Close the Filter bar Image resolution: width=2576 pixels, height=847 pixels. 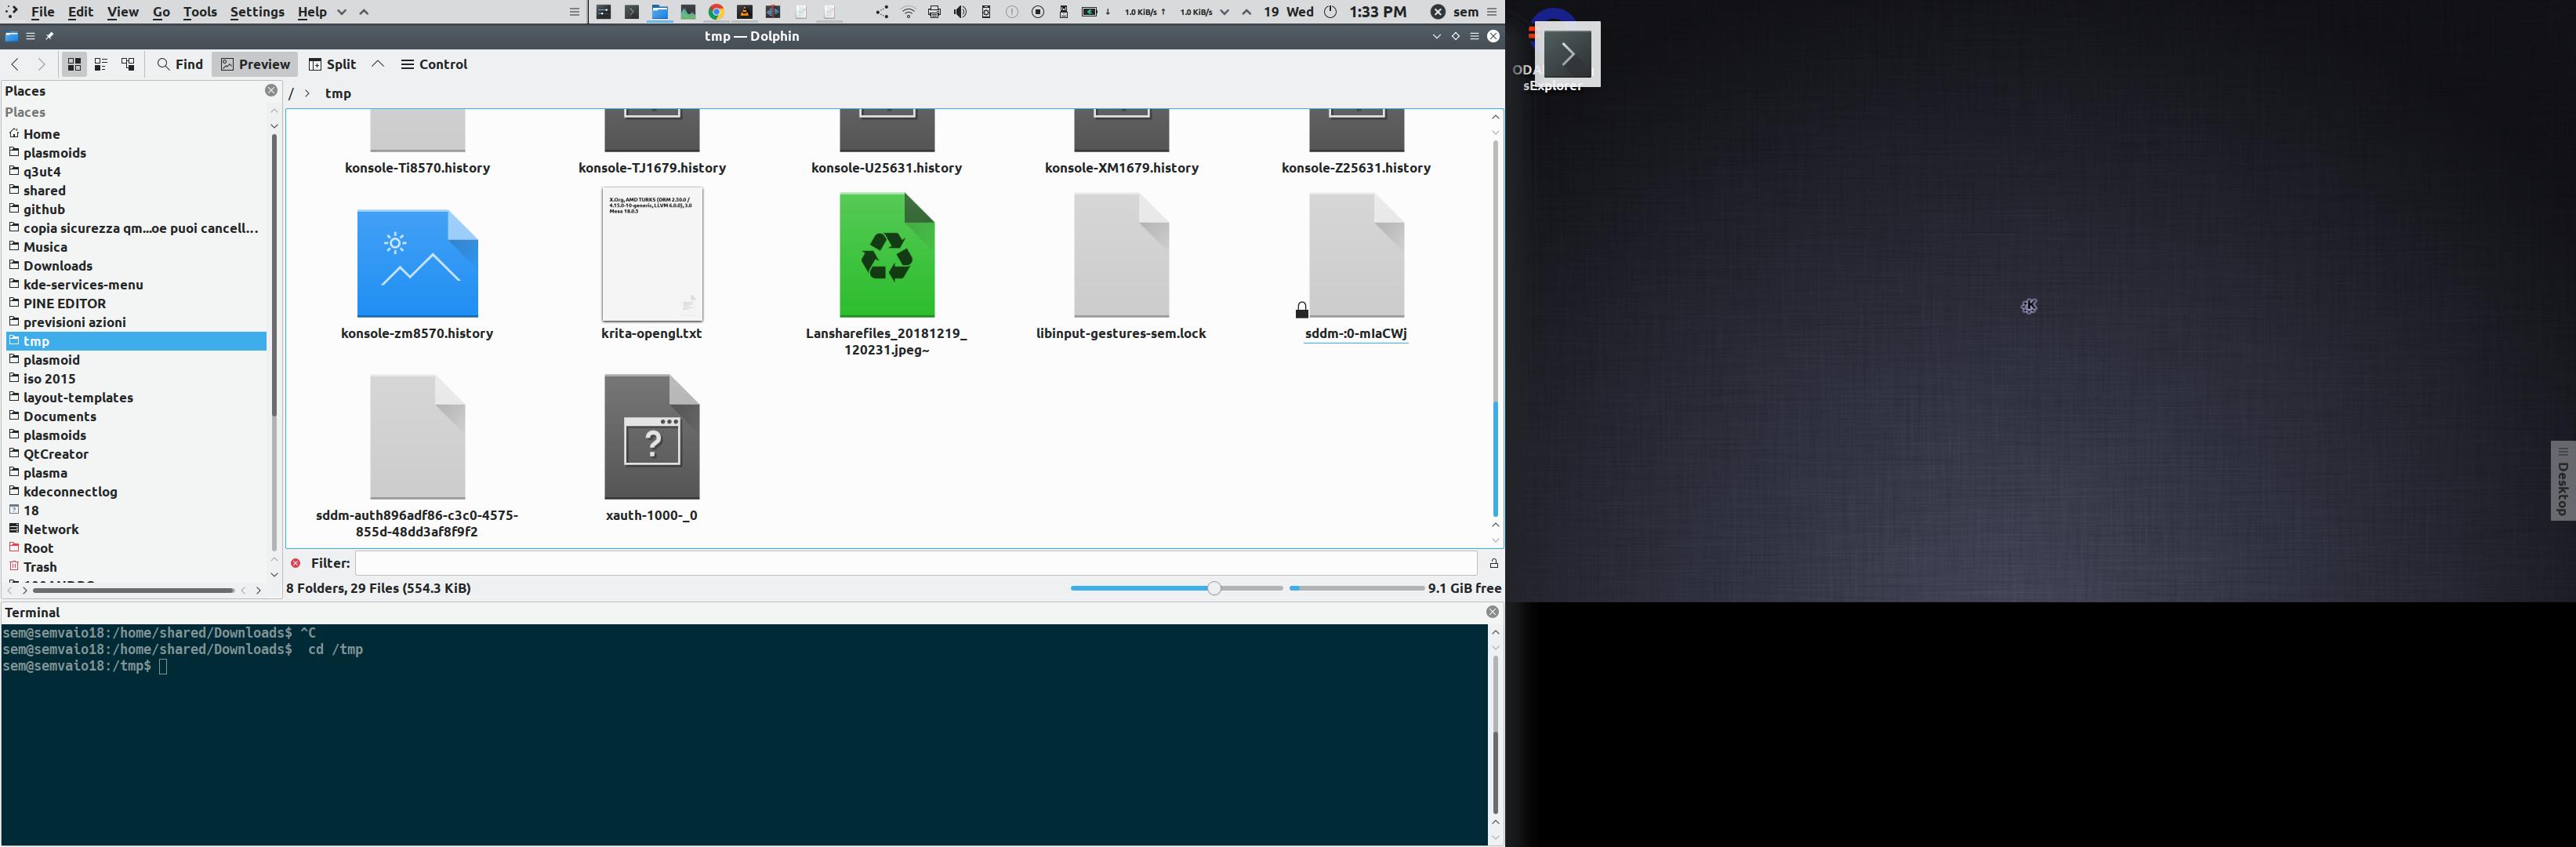click(x=296, y=563)
